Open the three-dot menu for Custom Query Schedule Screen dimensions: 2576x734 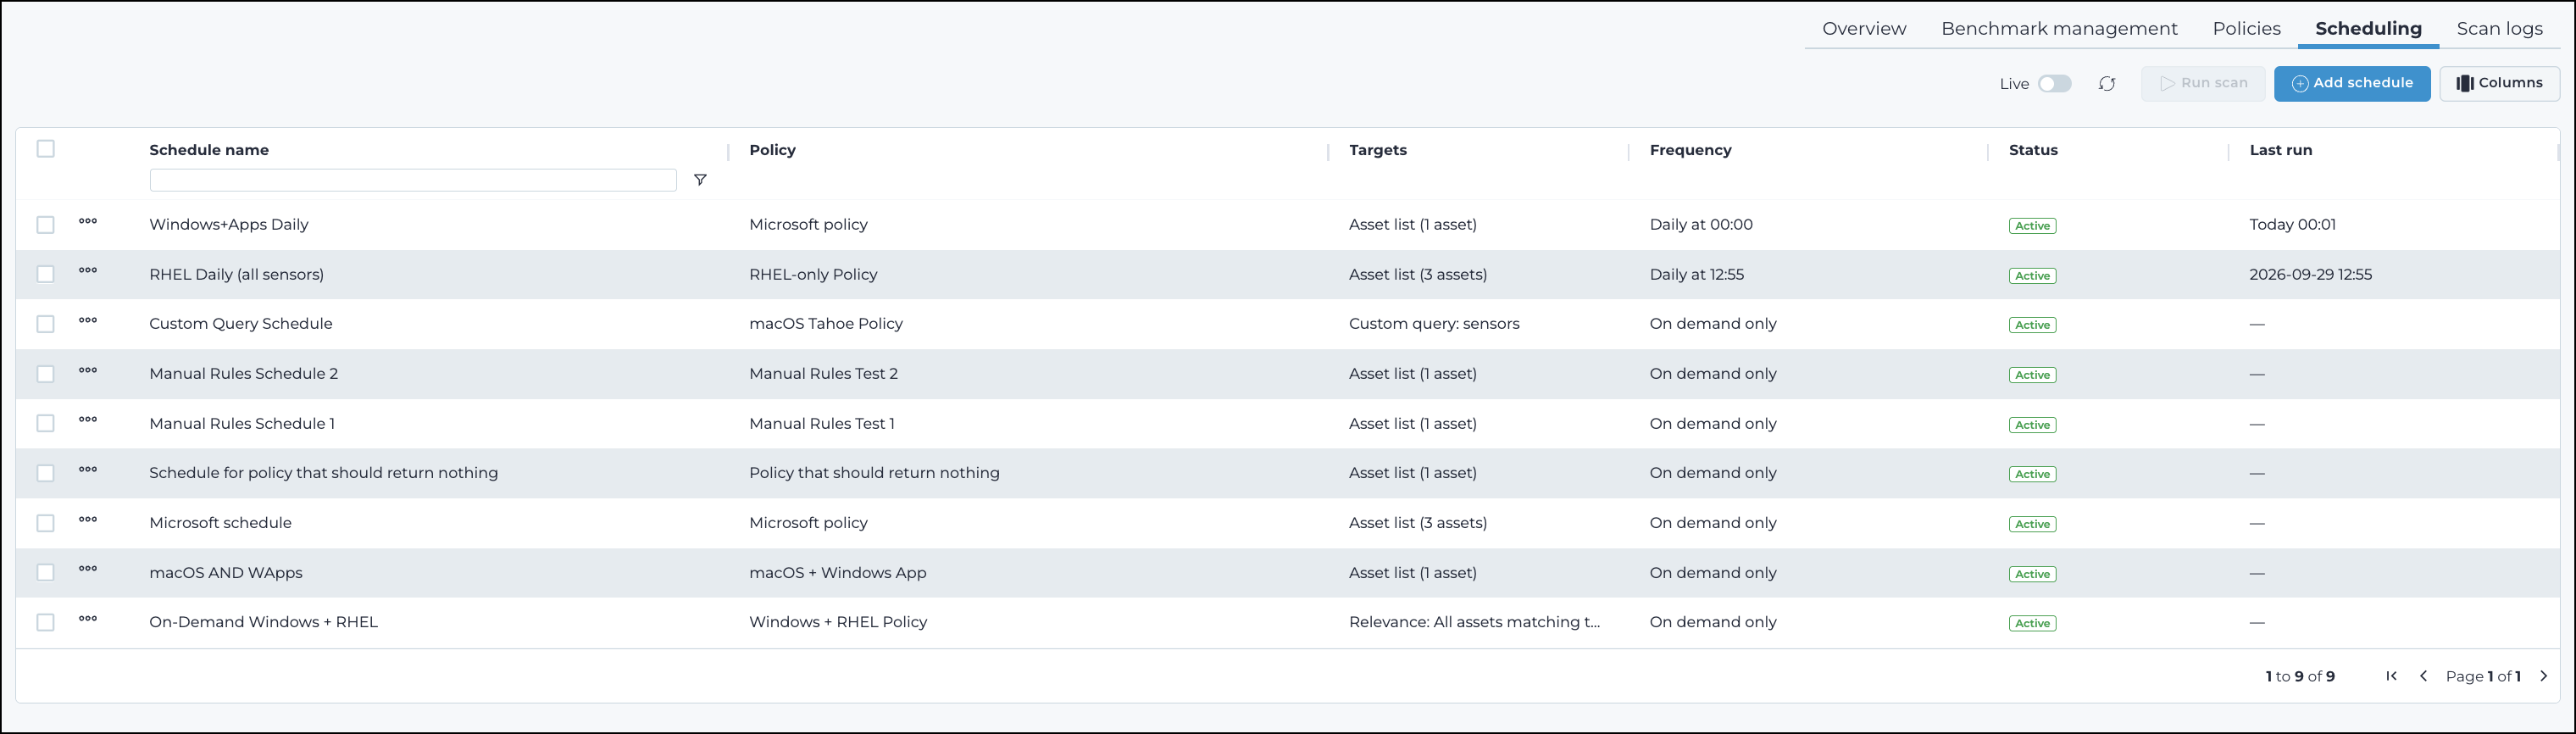click(x=88, y=320)
